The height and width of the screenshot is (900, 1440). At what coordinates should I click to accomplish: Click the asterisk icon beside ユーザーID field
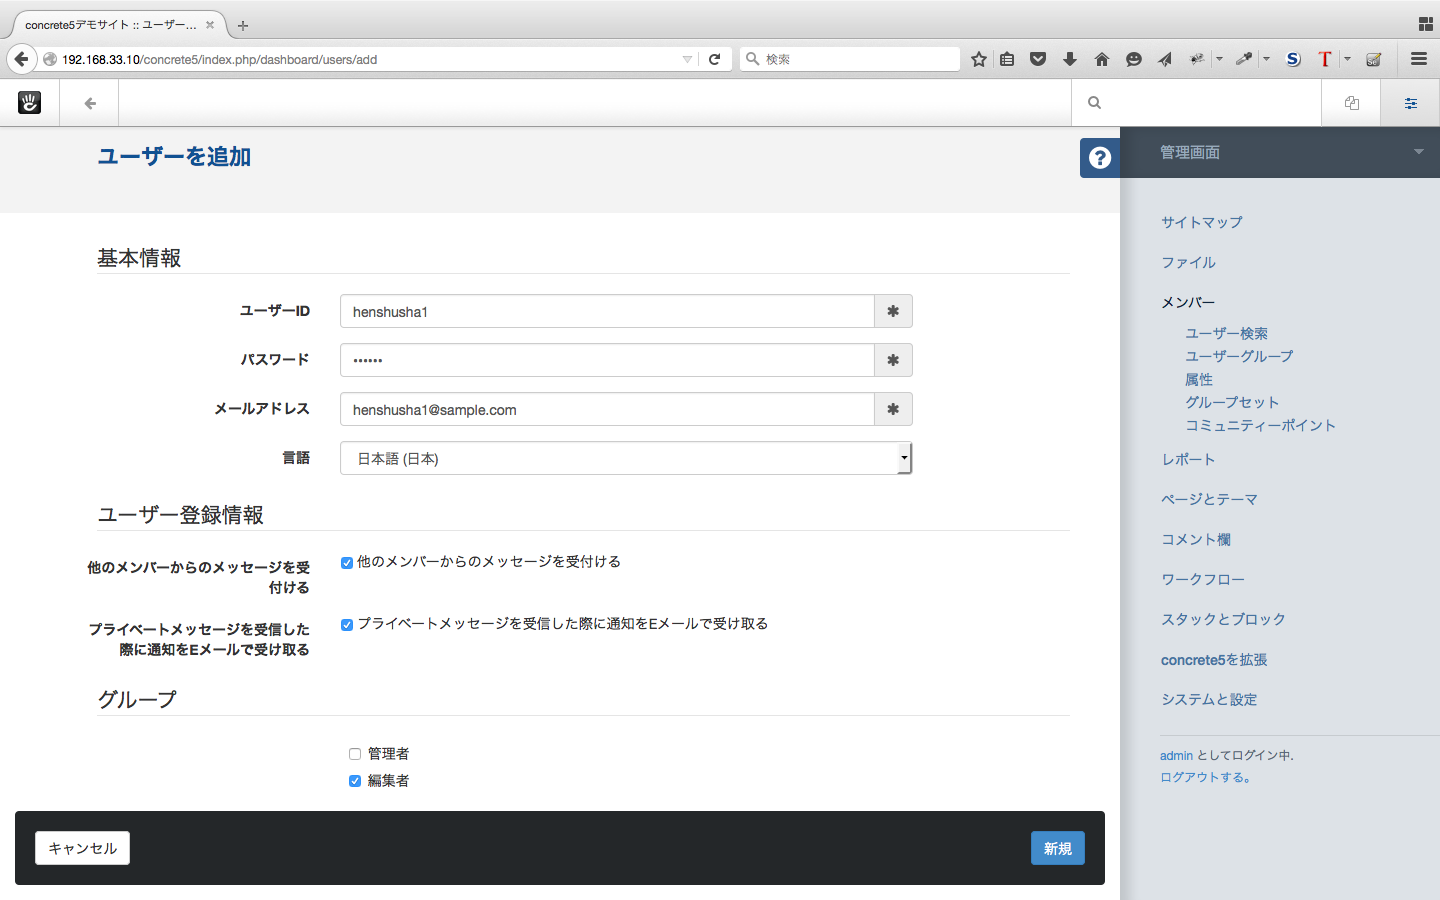point(892,311)
